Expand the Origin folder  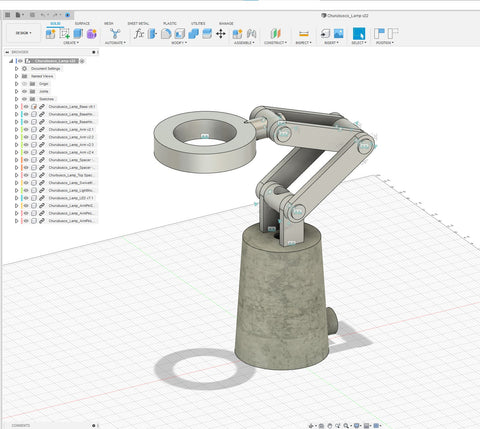16,84
